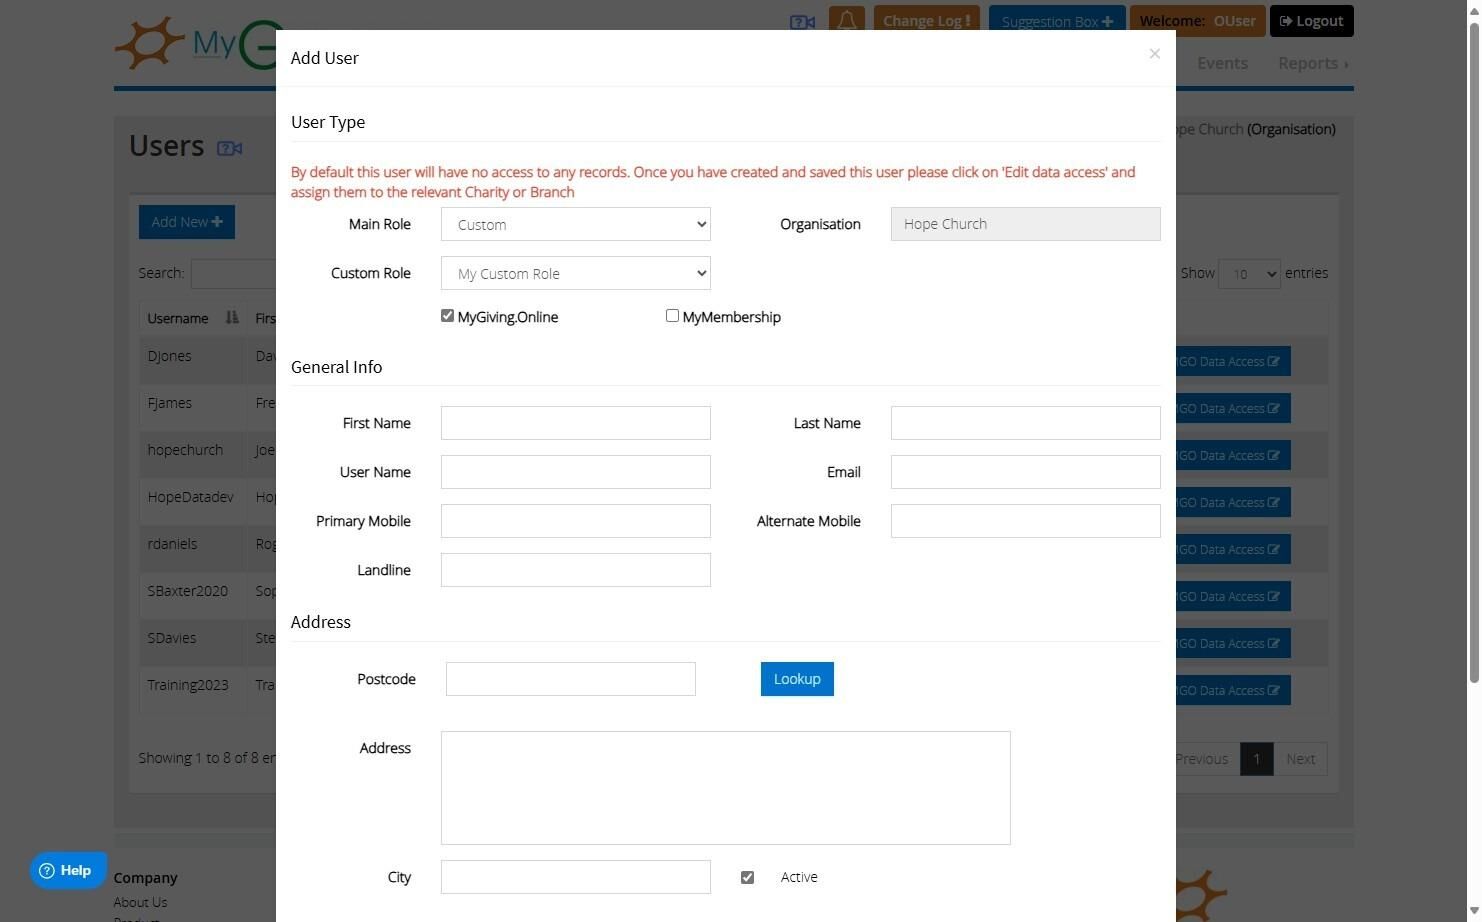The image size is (1482, 922).
Task: Toggle the Active checkbox
Action: tap(747, 877)
